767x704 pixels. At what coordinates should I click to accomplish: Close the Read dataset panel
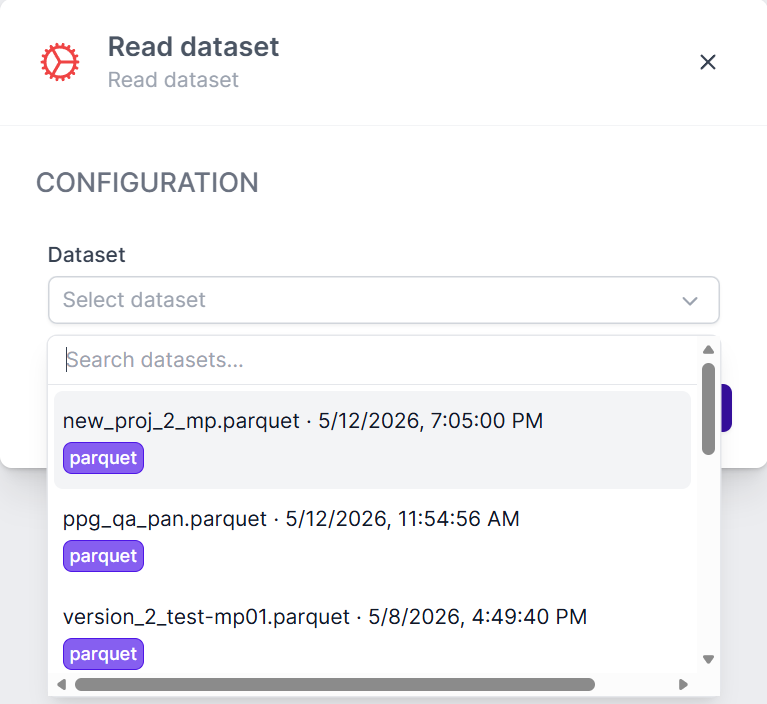point(707,62)
